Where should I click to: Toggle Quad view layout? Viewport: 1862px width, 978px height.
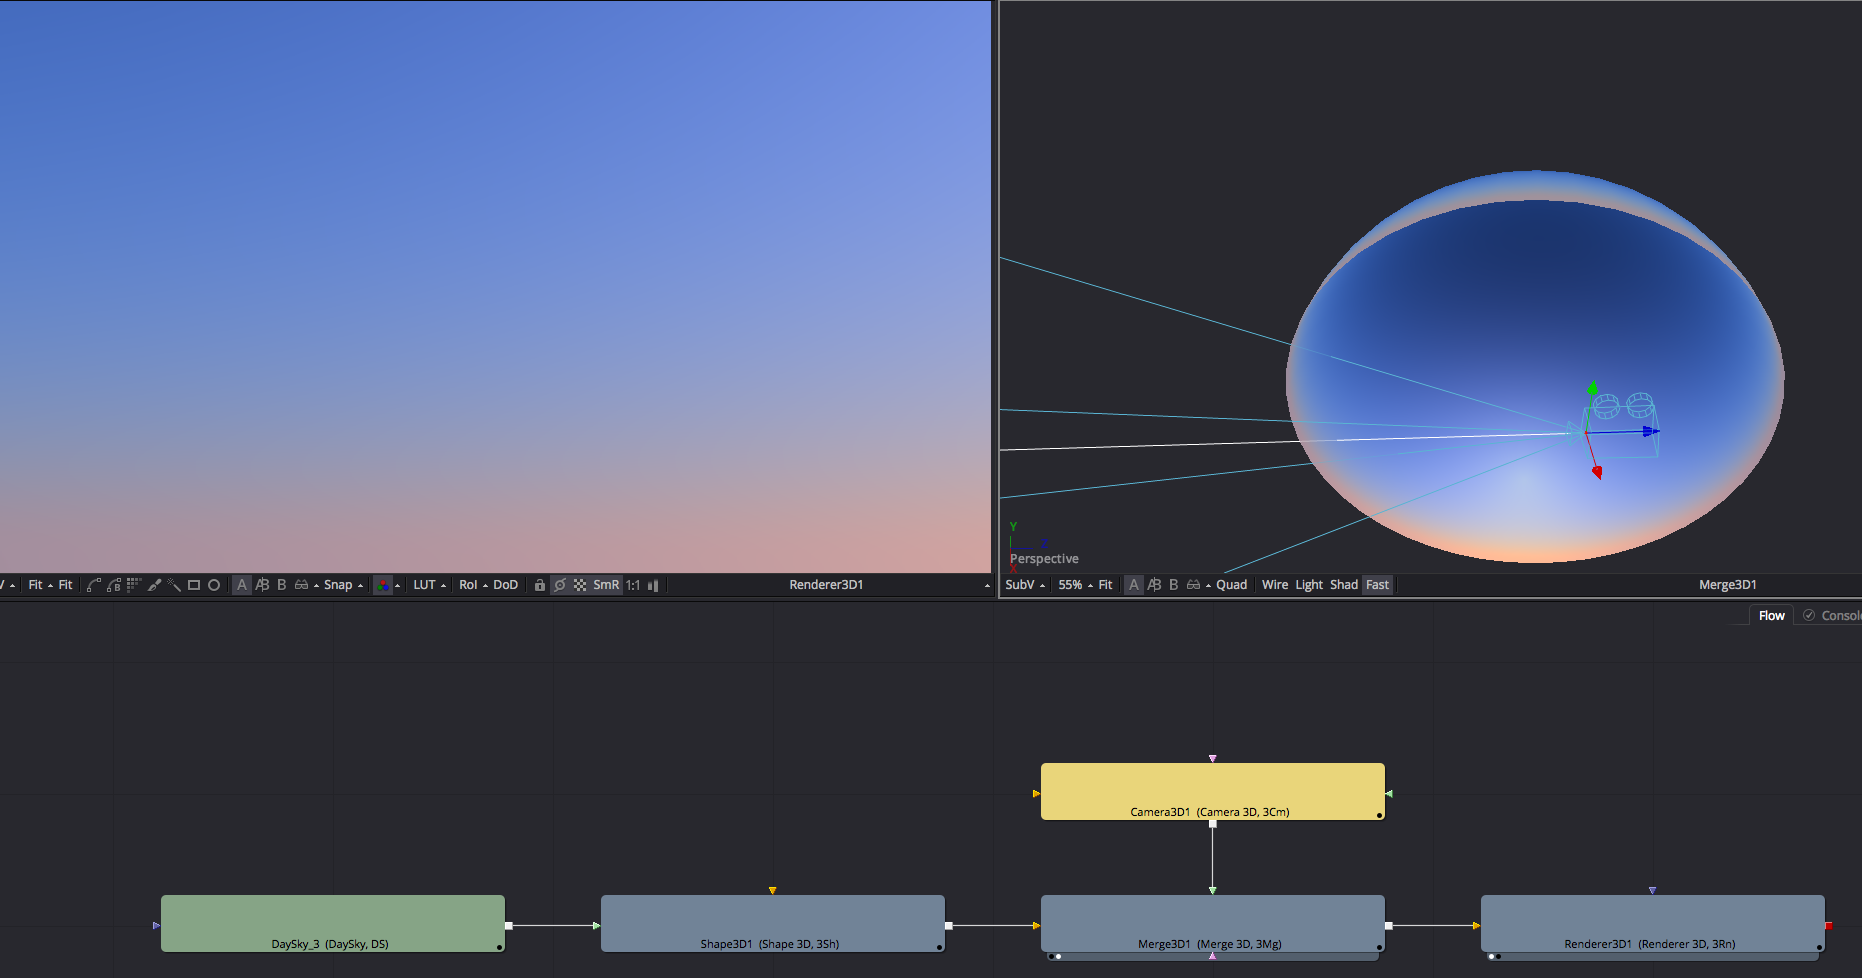coord(1232,585)
